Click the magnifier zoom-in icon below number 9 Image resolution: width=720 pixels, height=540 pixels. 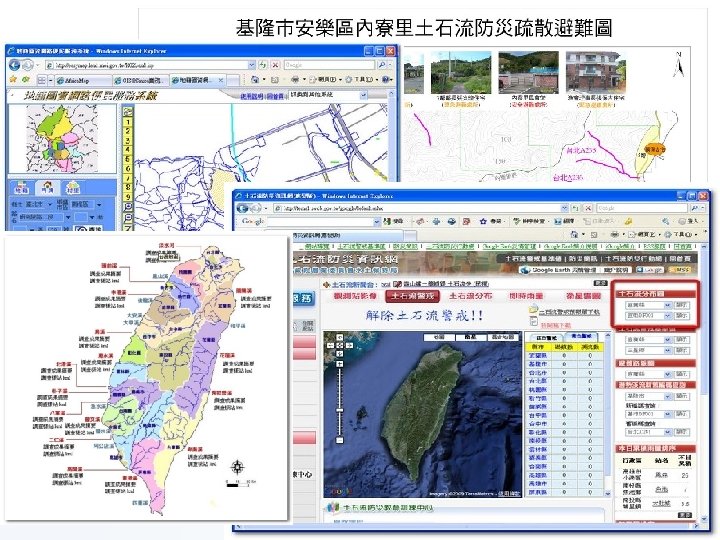point(128,207)
